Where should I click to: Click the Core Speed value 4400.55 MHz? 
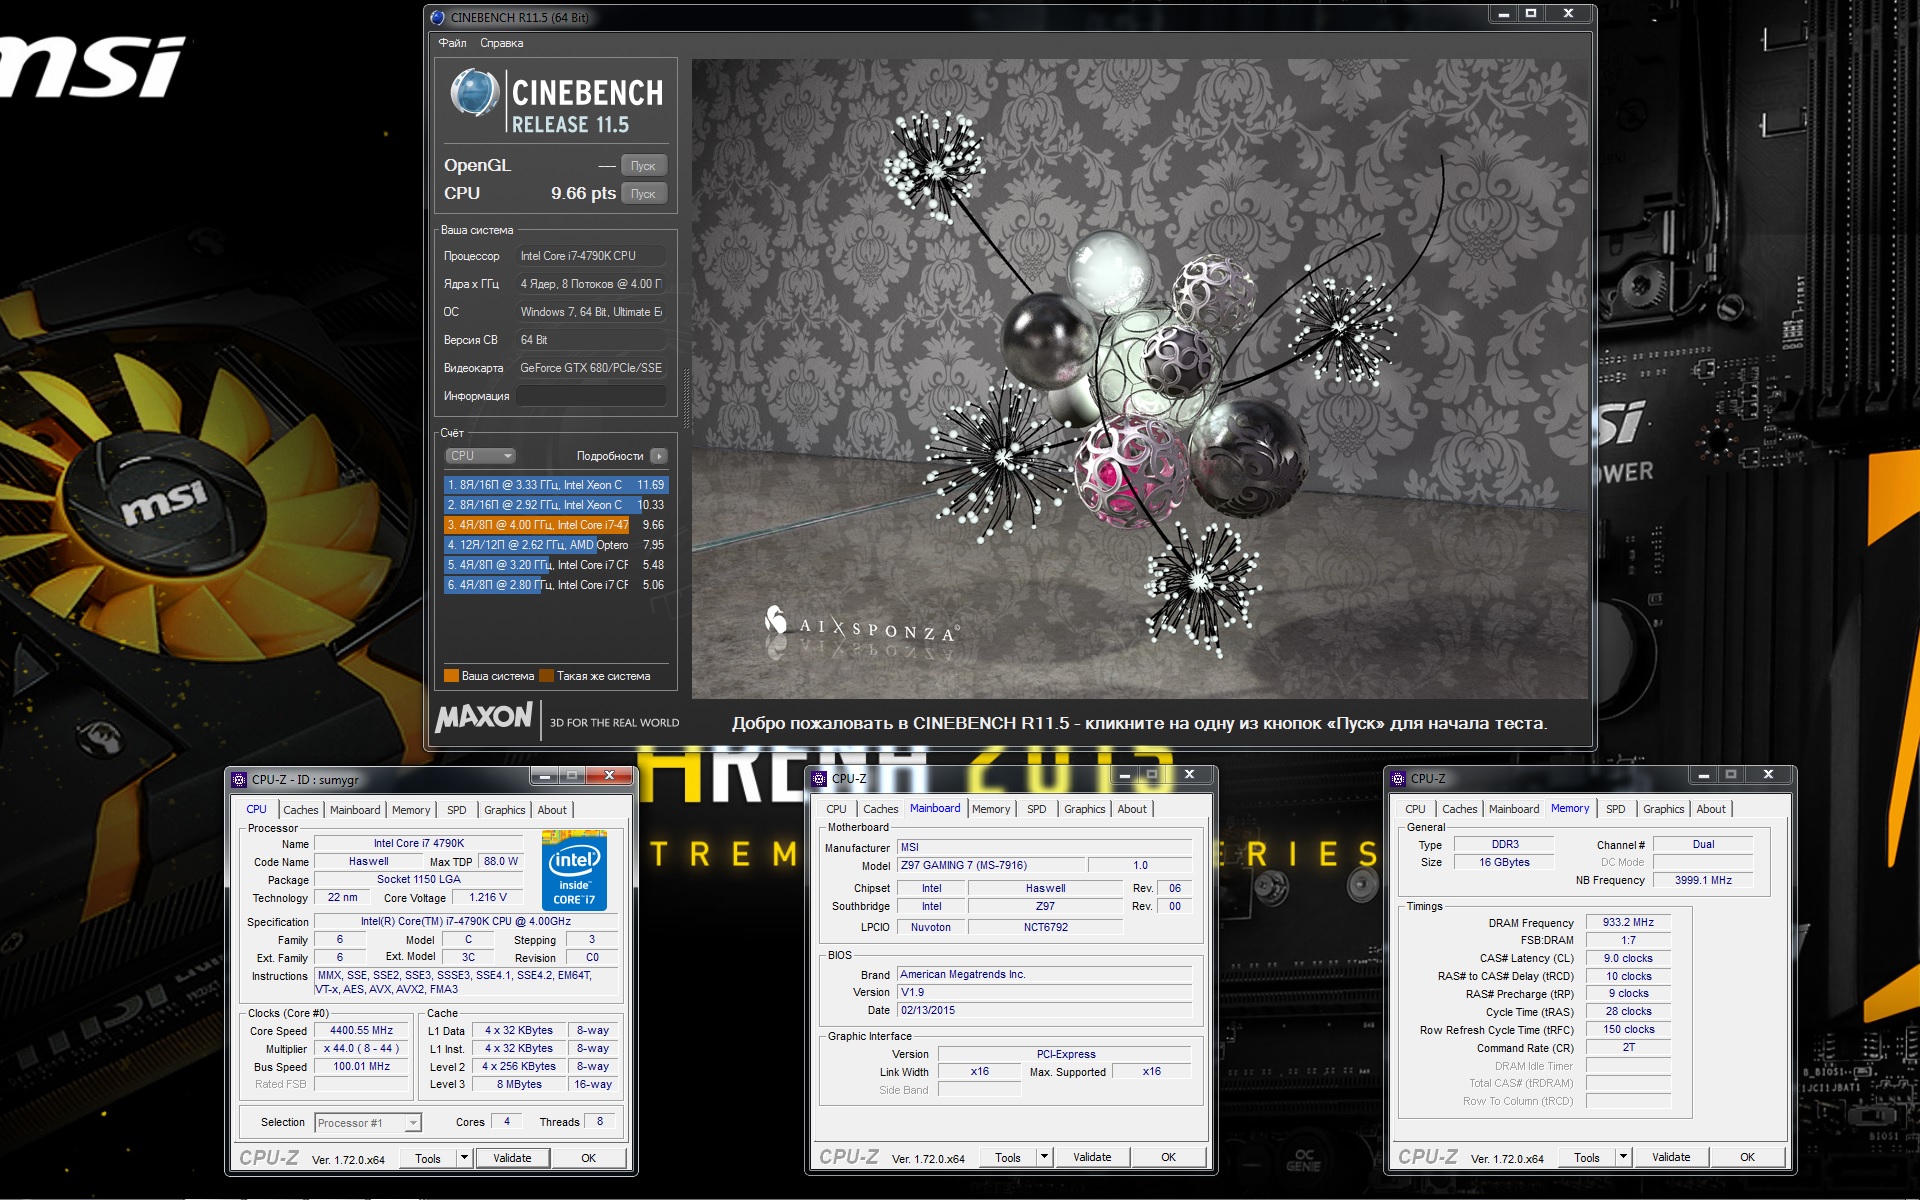[x=361, y=1030]
